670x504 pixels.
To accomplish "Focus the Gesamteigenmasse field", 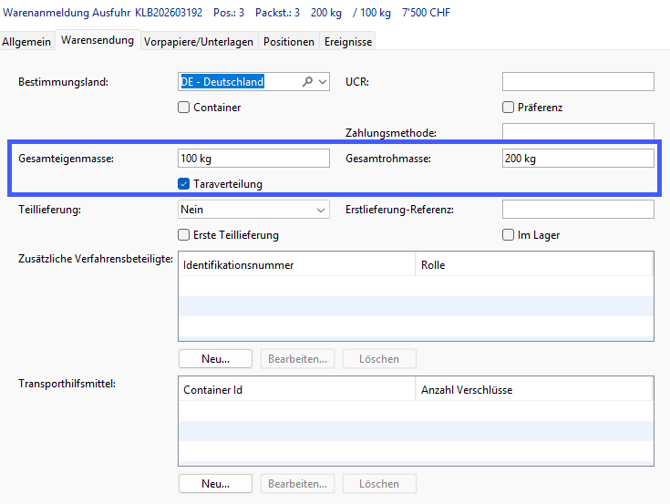I will point(253,159).
